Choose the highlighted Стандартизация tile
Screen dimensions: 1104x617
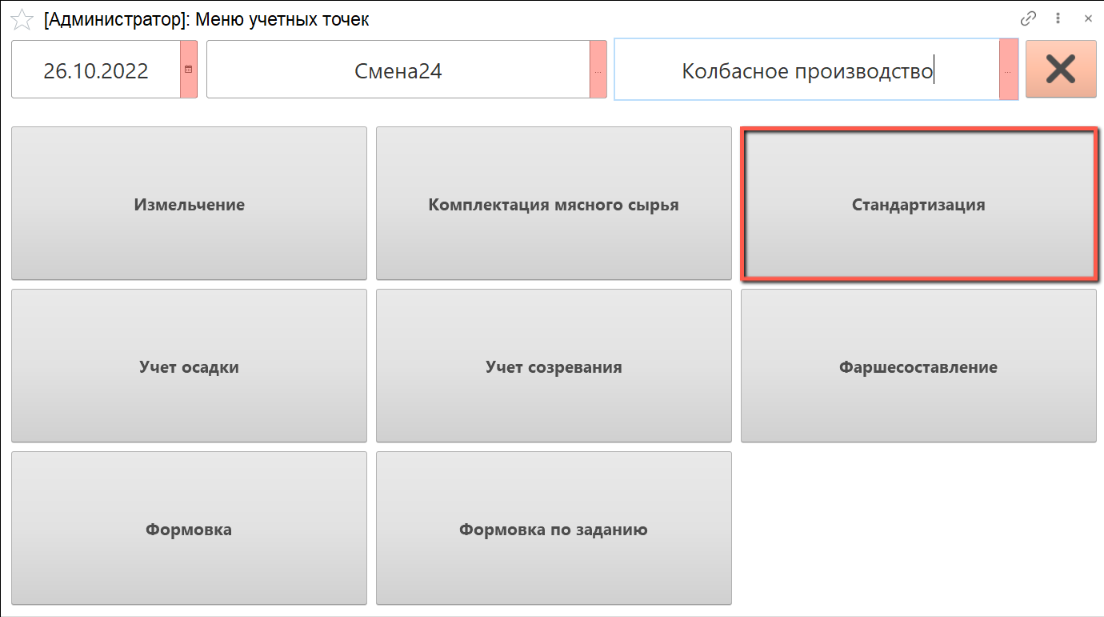click(918, 204)
